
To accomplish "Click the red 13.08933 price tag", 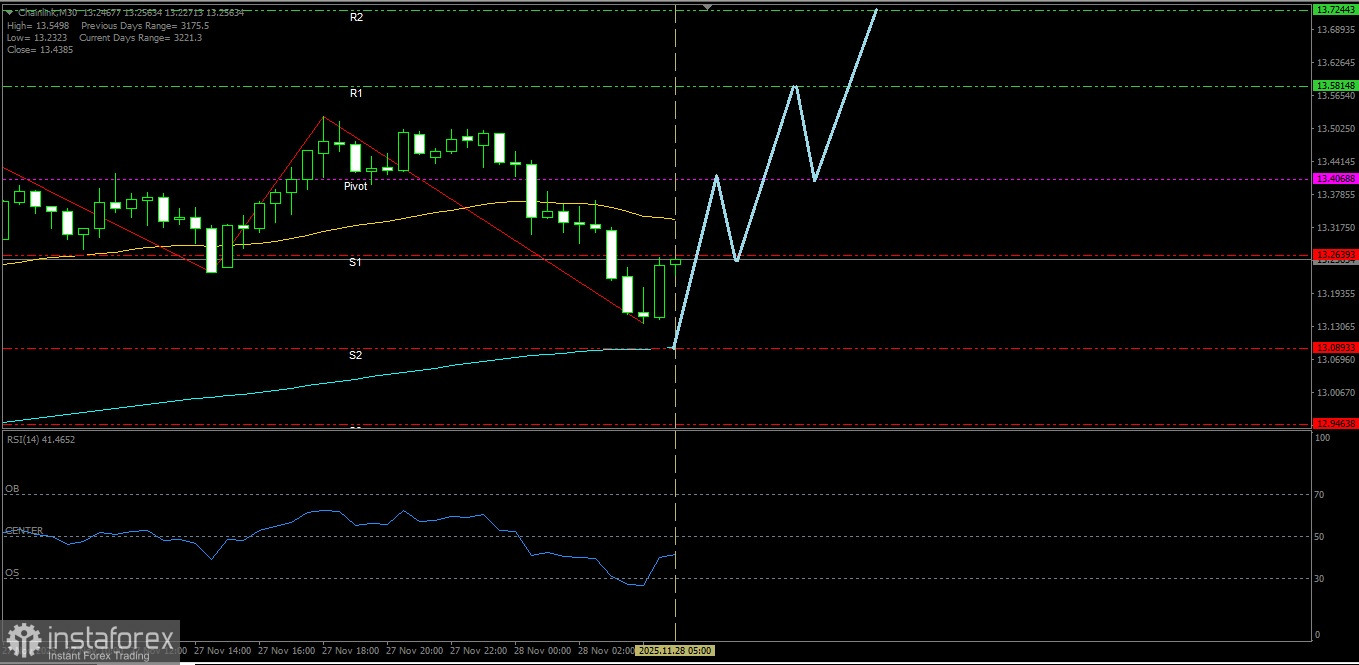I will [1335, 348].
